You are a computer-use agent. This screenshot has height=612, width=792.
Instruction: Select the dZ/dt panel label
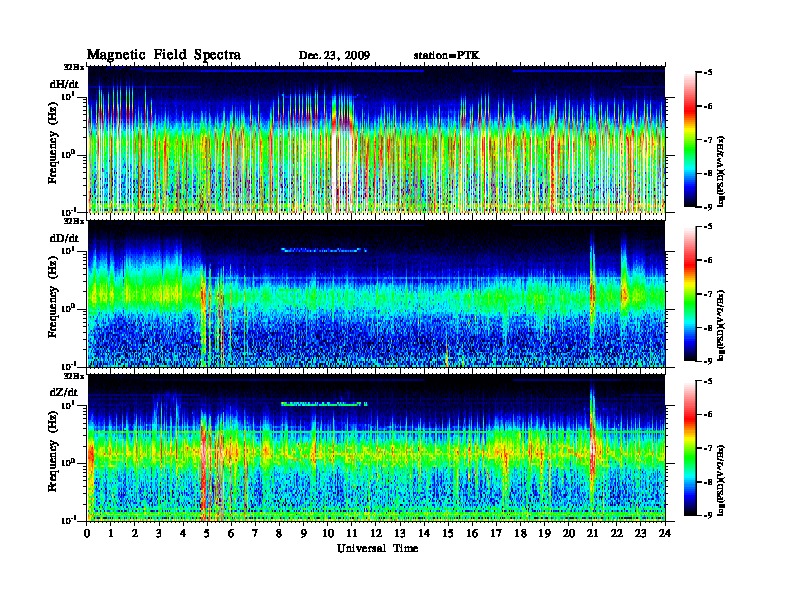(64, 392)
